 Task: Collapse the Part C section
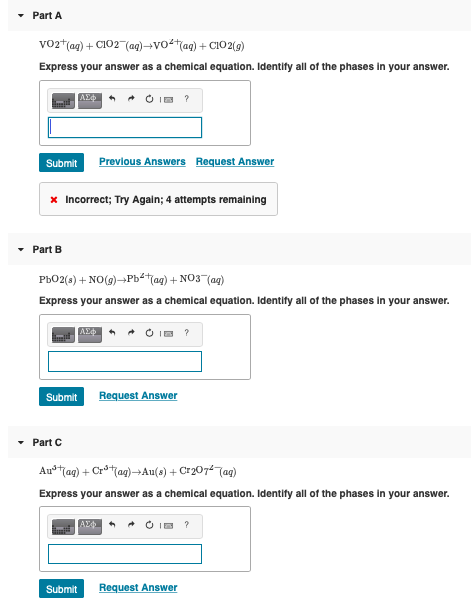[x=21, y=442]
